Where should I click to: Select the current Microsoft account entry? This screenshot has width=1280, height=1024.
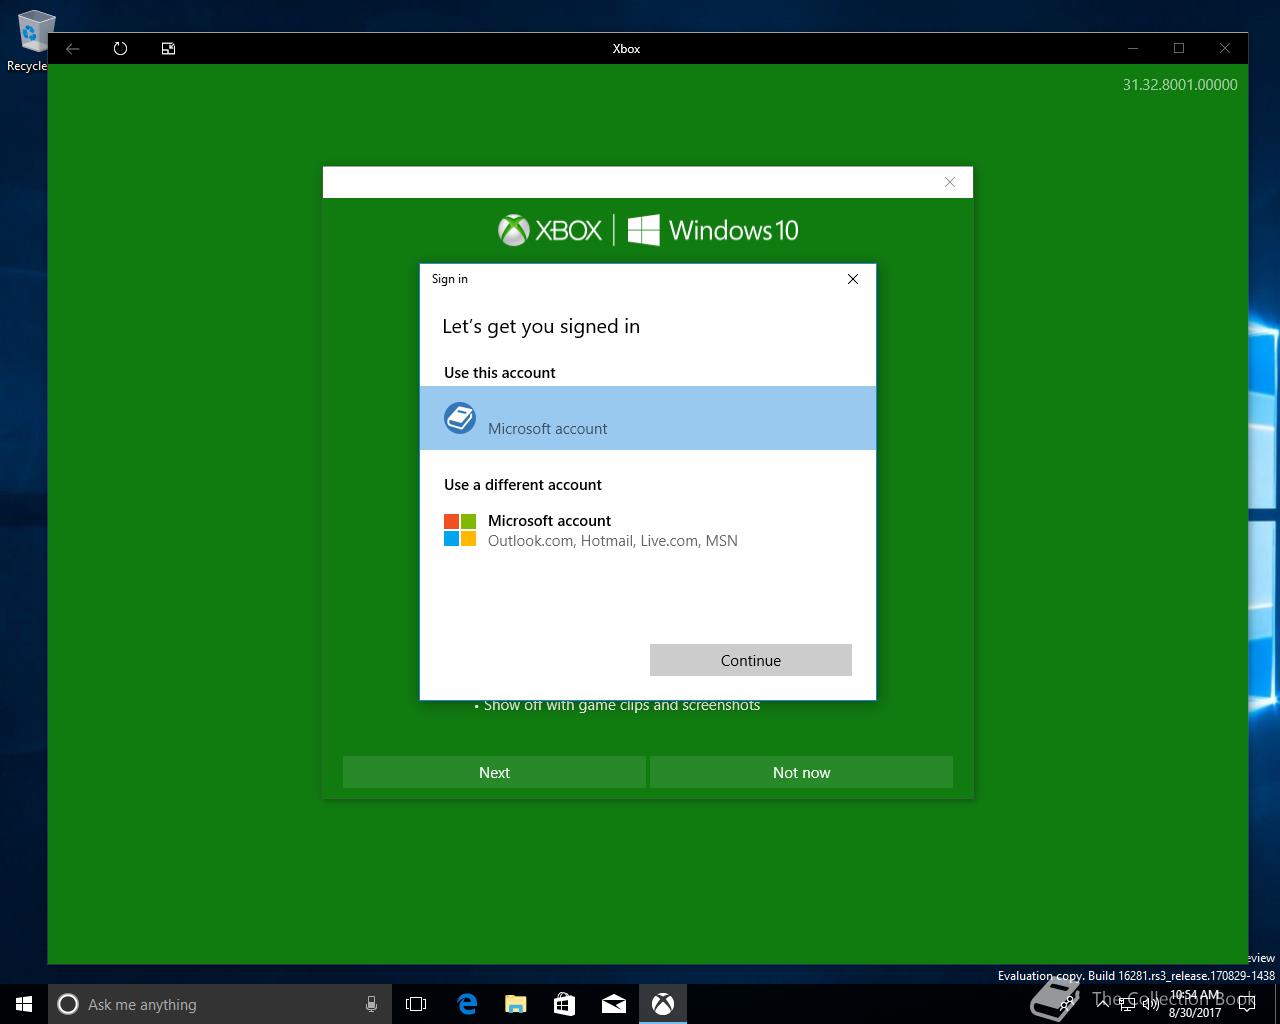648,418
